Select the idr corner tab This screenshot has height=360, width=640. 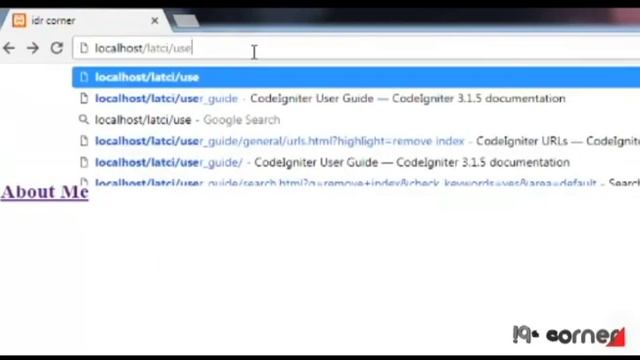pos(86,20)
